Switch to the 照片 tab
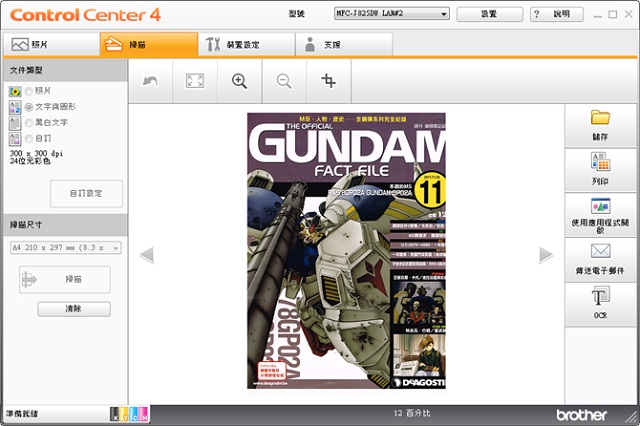The height and width of the screenshot is (426, 640). (x=51, y=44)
